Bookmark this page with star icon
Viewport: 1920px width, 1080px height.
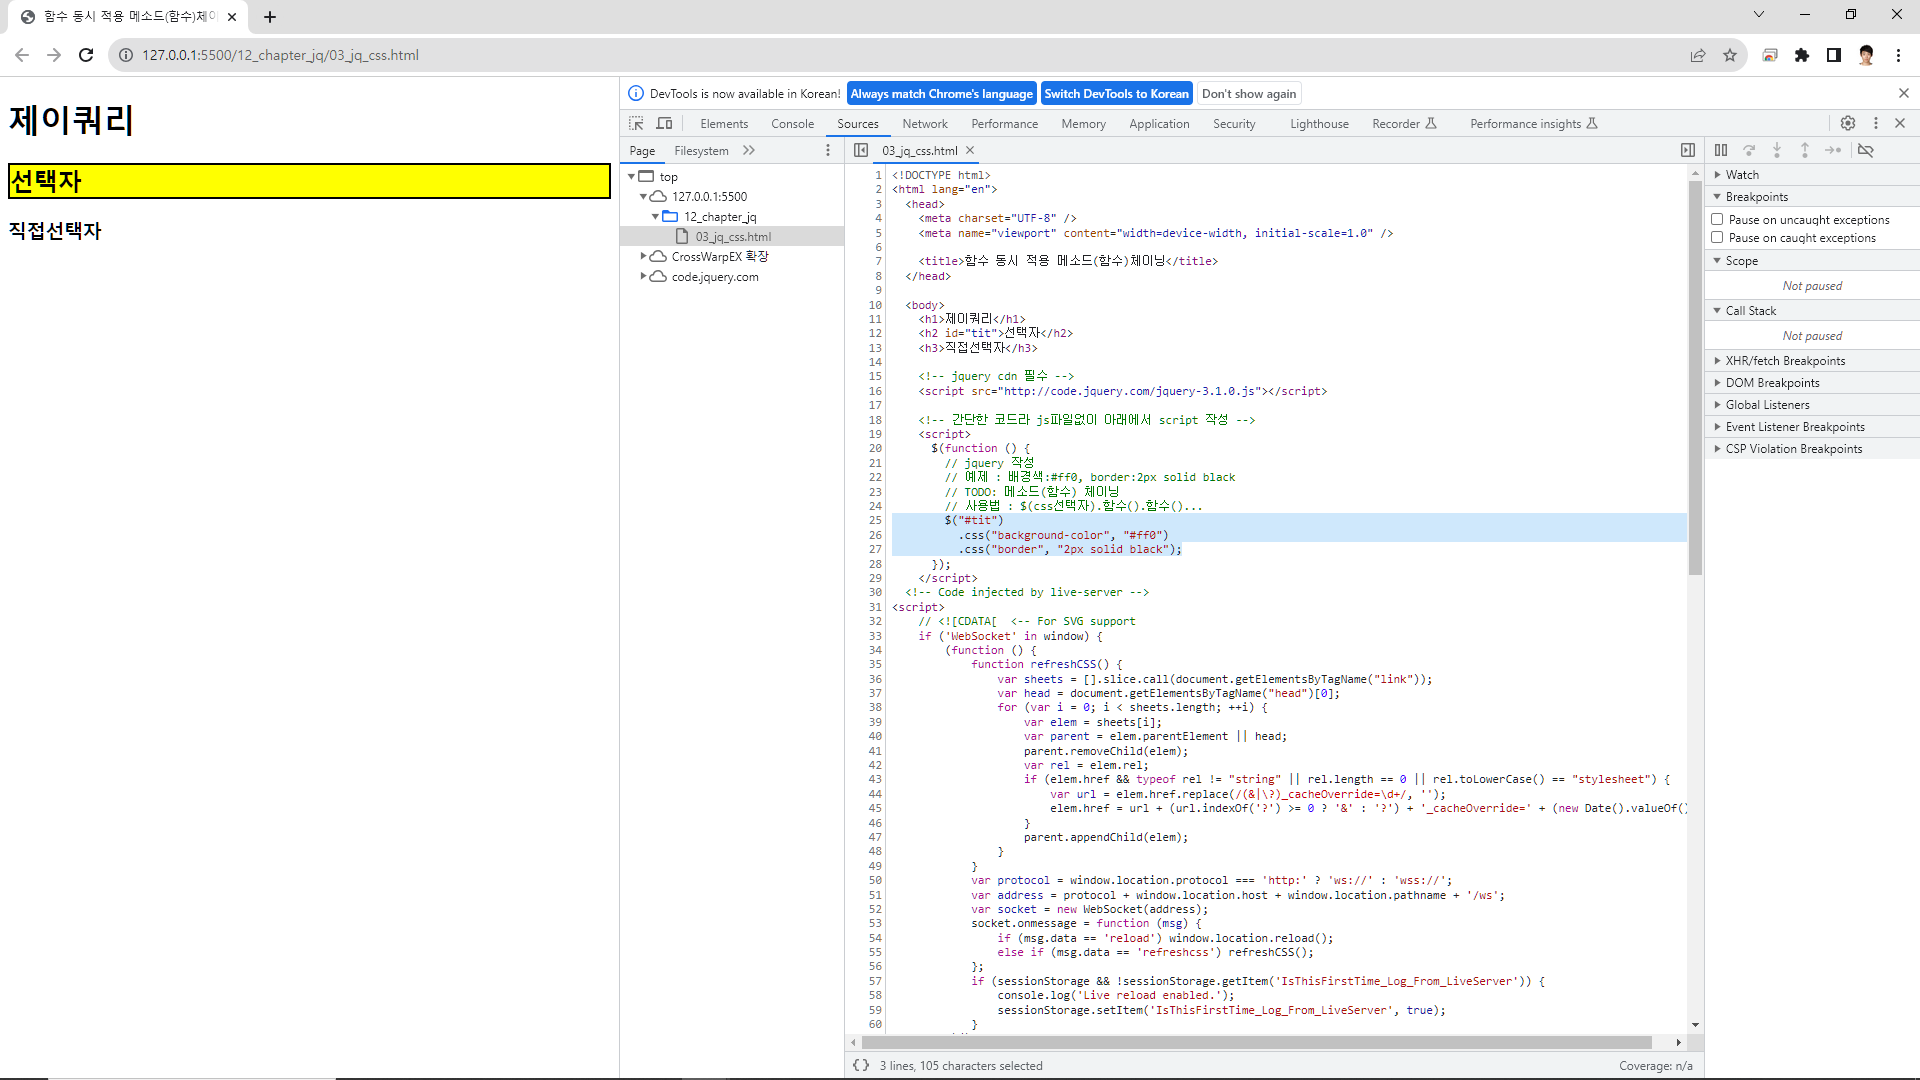[x=1730, y=55]
